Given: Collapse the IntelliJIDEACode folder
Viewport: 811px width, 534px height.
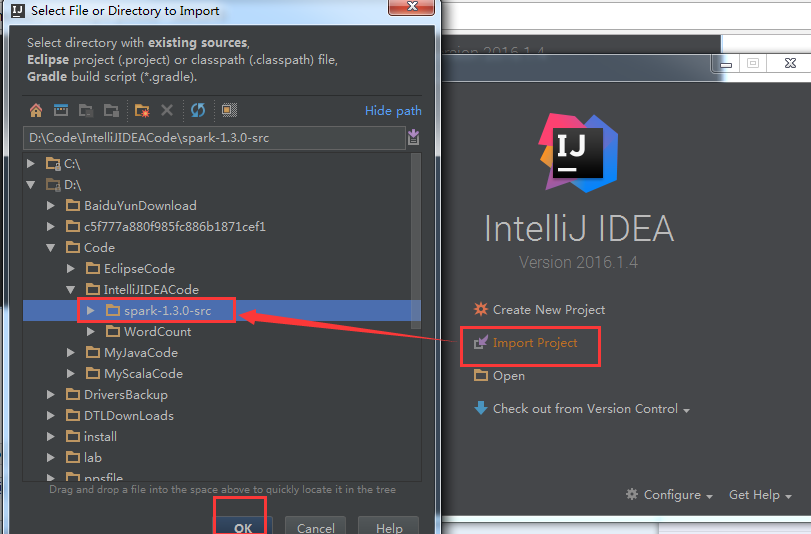Looking at the screenshot, I should point(71,290).
